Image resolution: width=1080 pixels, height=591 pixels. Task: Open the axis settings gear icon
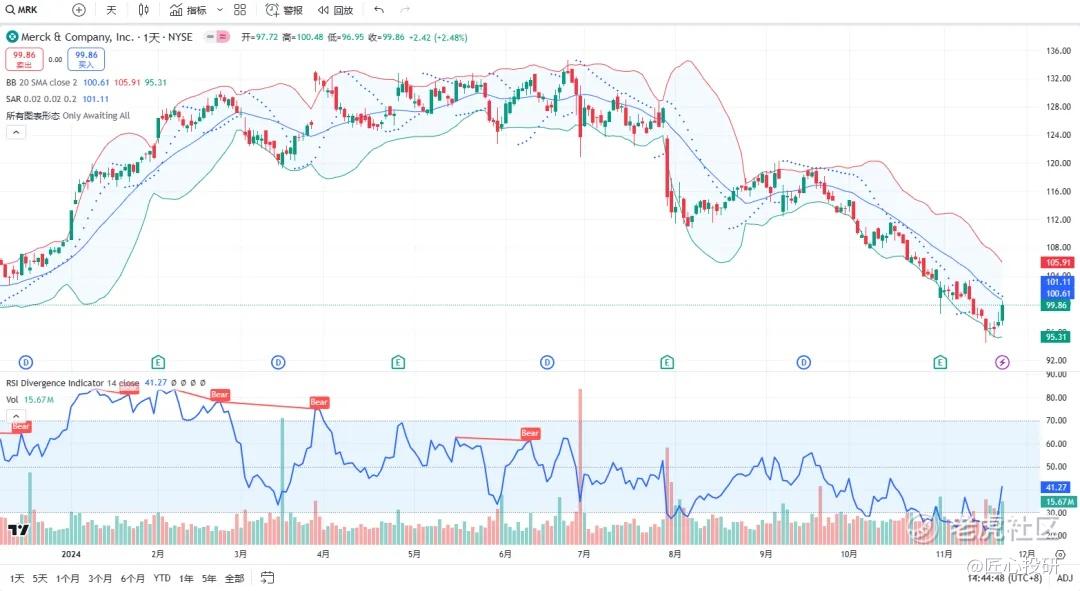tap(1060, 554)
